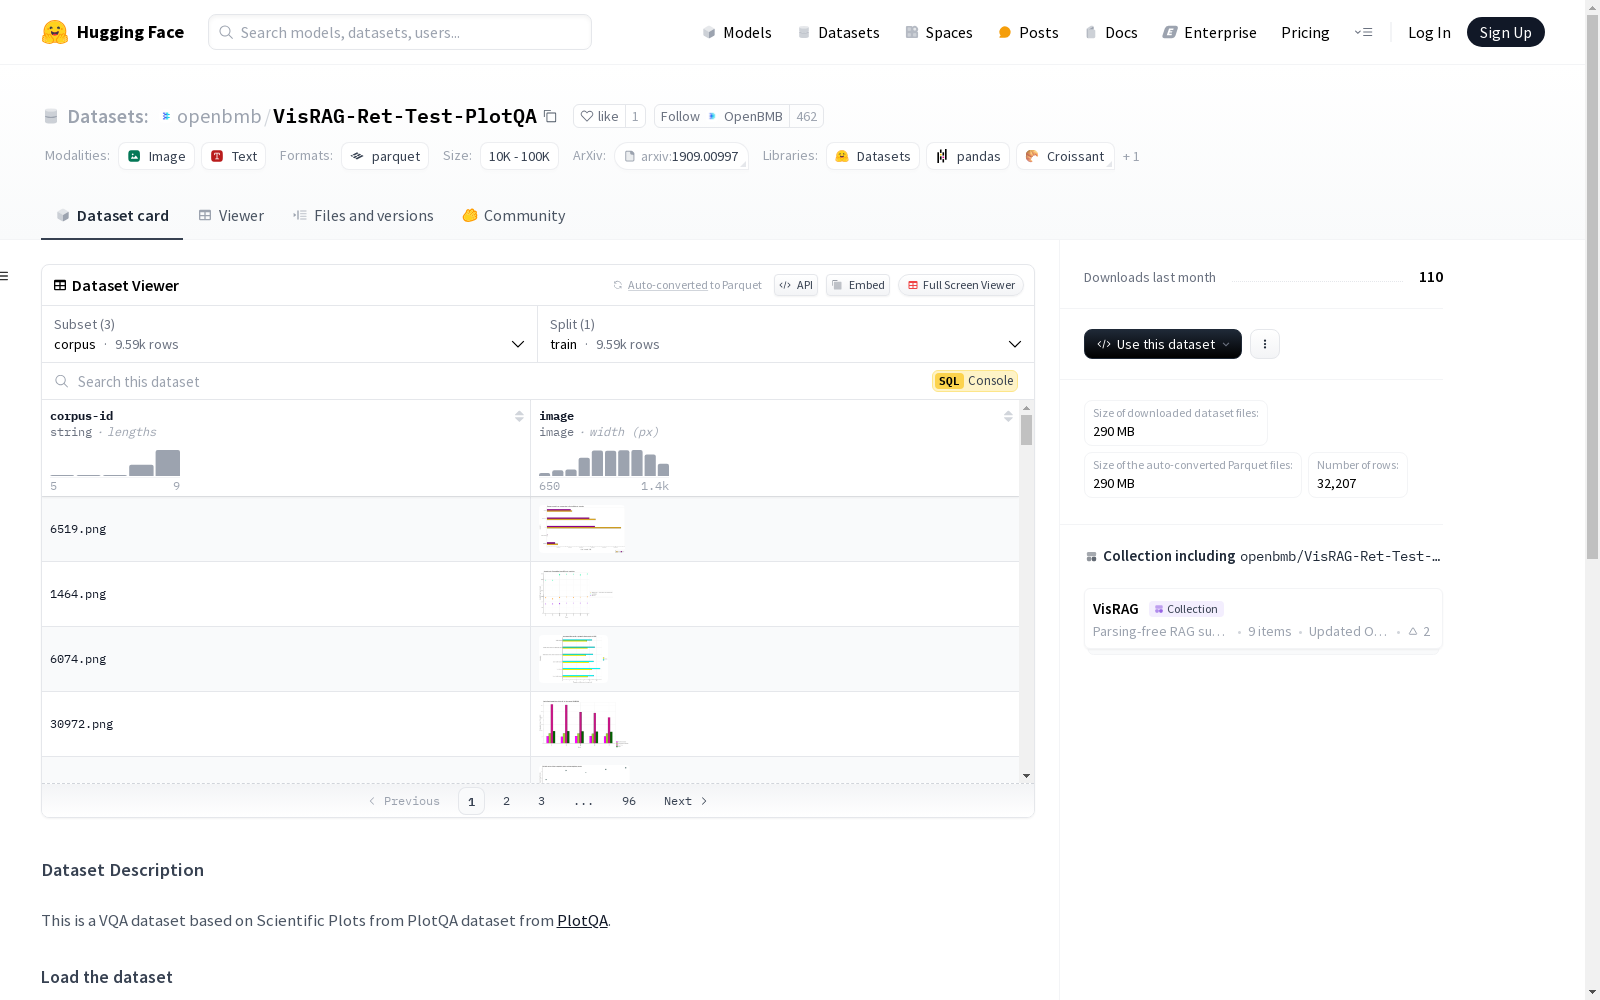Click Log In
The width and height of the screenshot is (1600, 1000).
coord(1429,32)
